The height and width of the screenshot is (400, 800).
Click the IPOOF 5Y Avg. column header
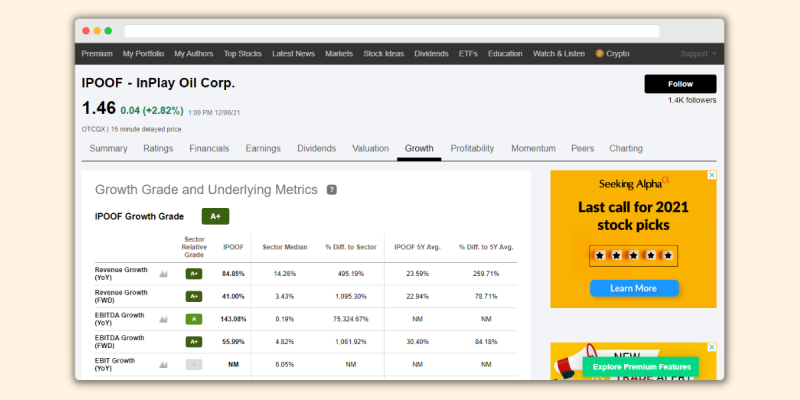tap(417, 247)
